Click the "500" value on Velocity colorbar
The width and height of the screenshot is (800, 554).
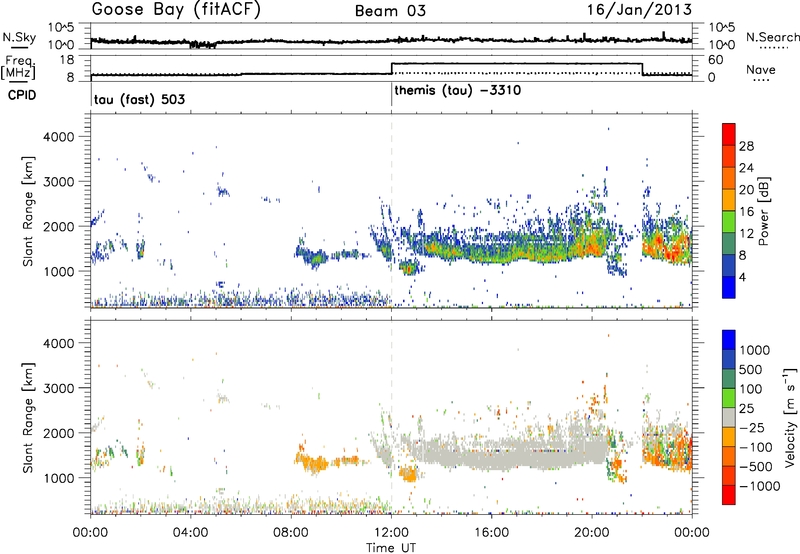click(x=751, y=370)
